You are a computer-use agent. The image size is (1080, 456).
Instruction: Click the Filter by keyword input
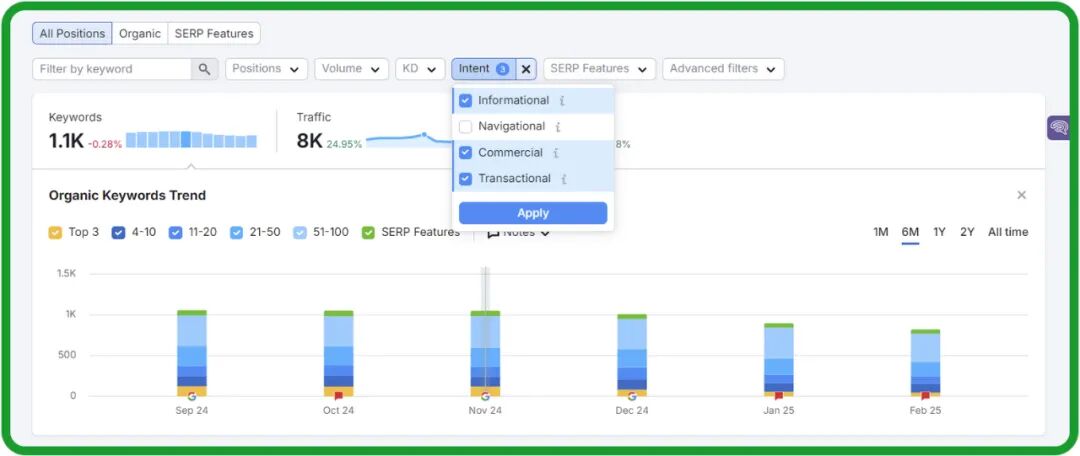[110, 69]
